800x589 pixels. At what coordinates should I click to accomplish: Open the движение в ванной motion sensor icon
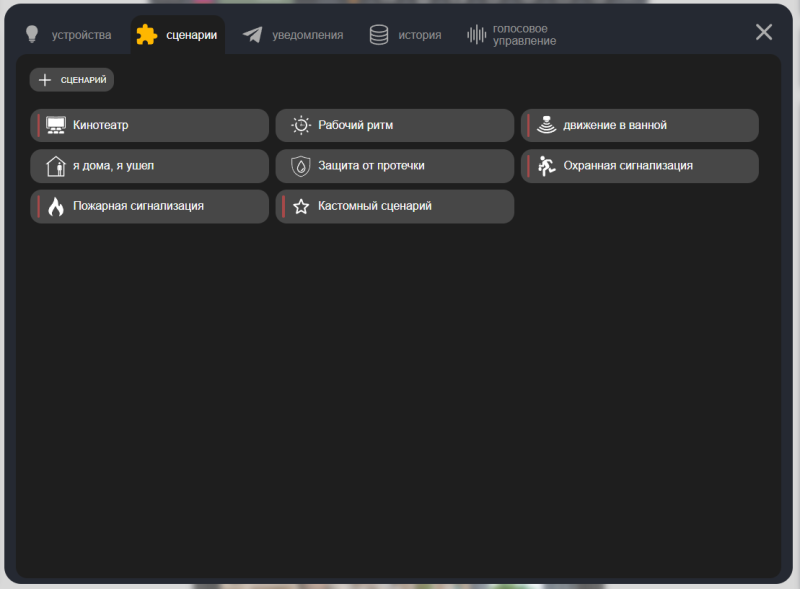pos(546,125)
